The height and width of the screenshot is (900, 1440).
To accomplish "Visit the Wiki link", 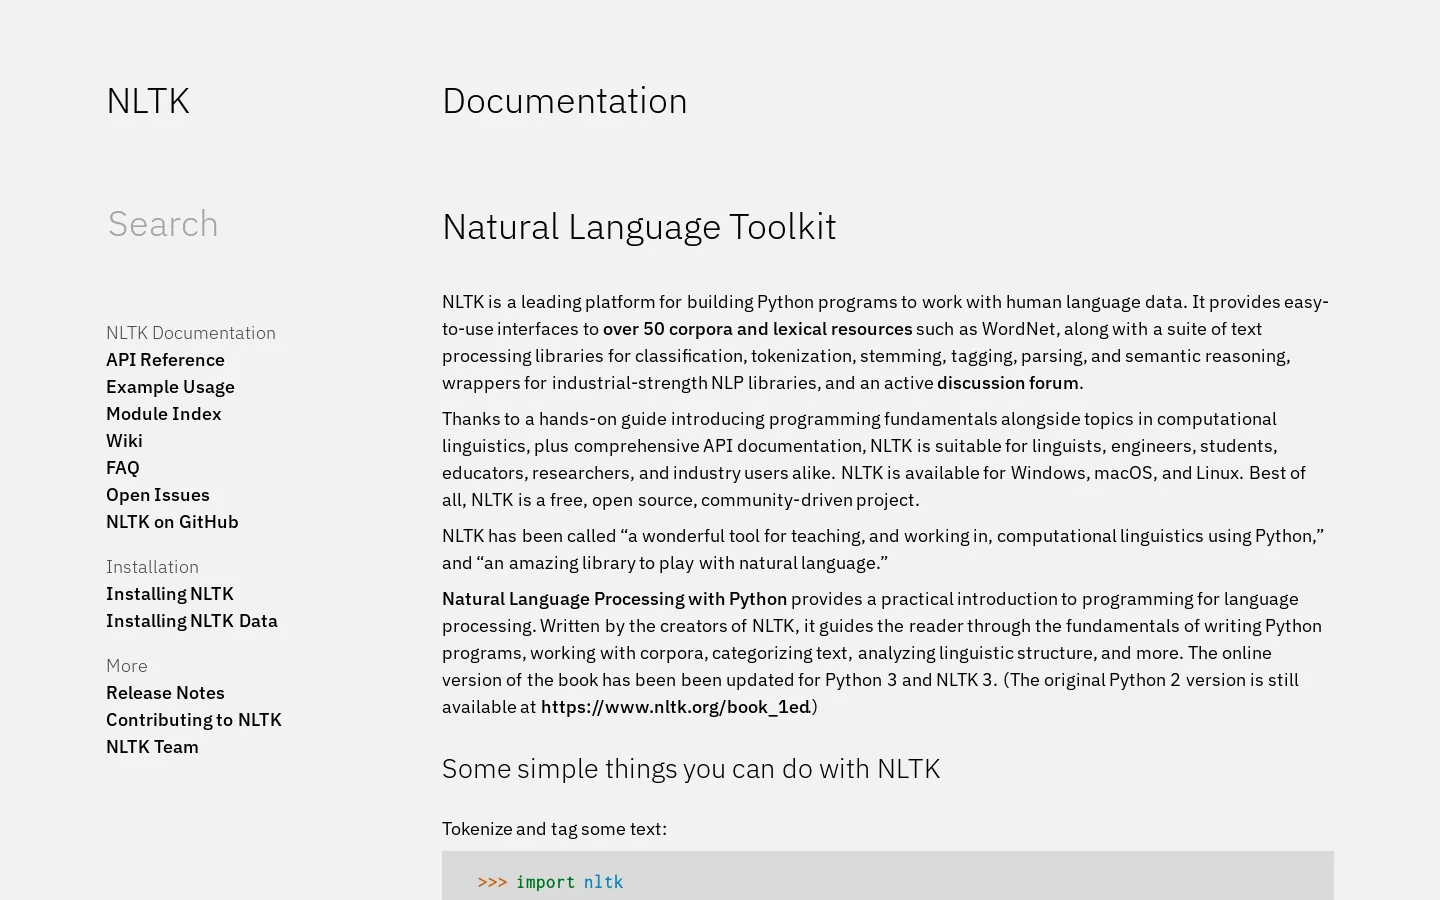I will point(124,441).
